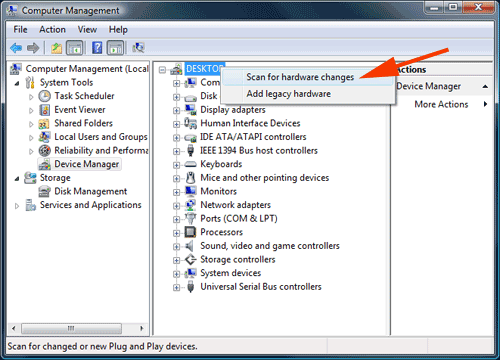Click the Up one level folder icon
Screen dimensions: 500x360
tap(56, 48)
